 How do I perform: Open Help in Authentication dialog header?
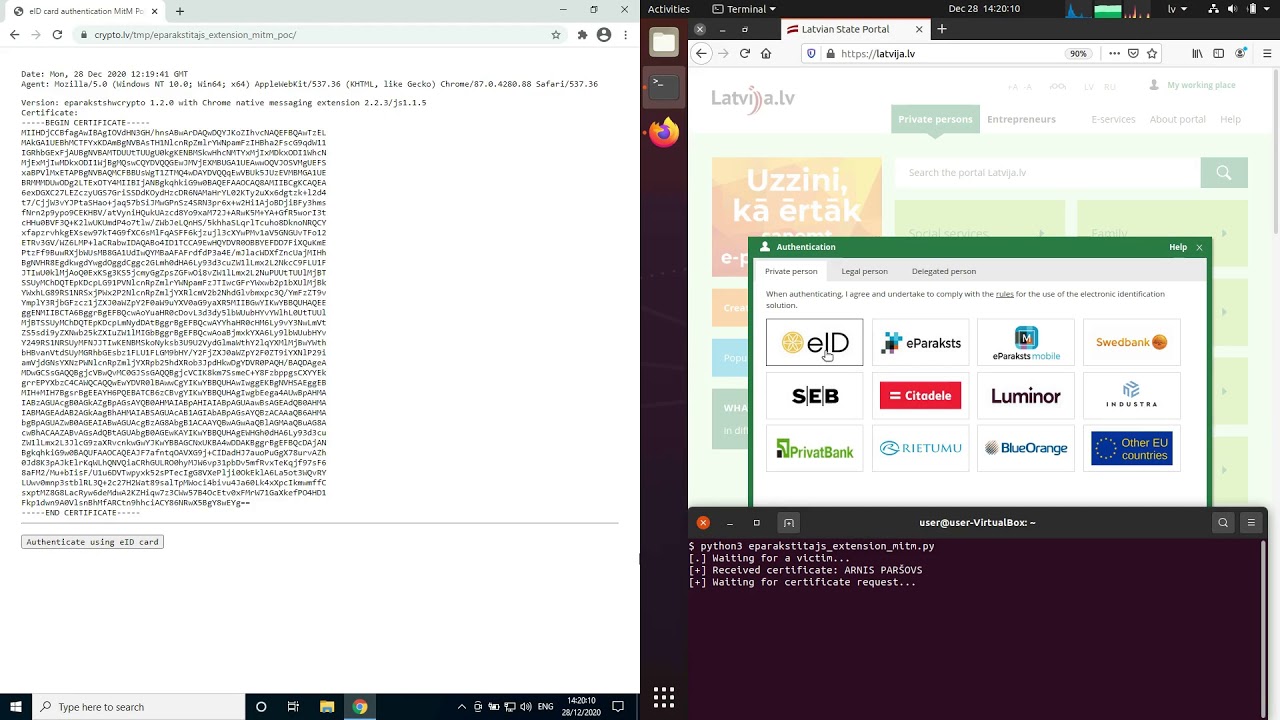click(1178, 247)
